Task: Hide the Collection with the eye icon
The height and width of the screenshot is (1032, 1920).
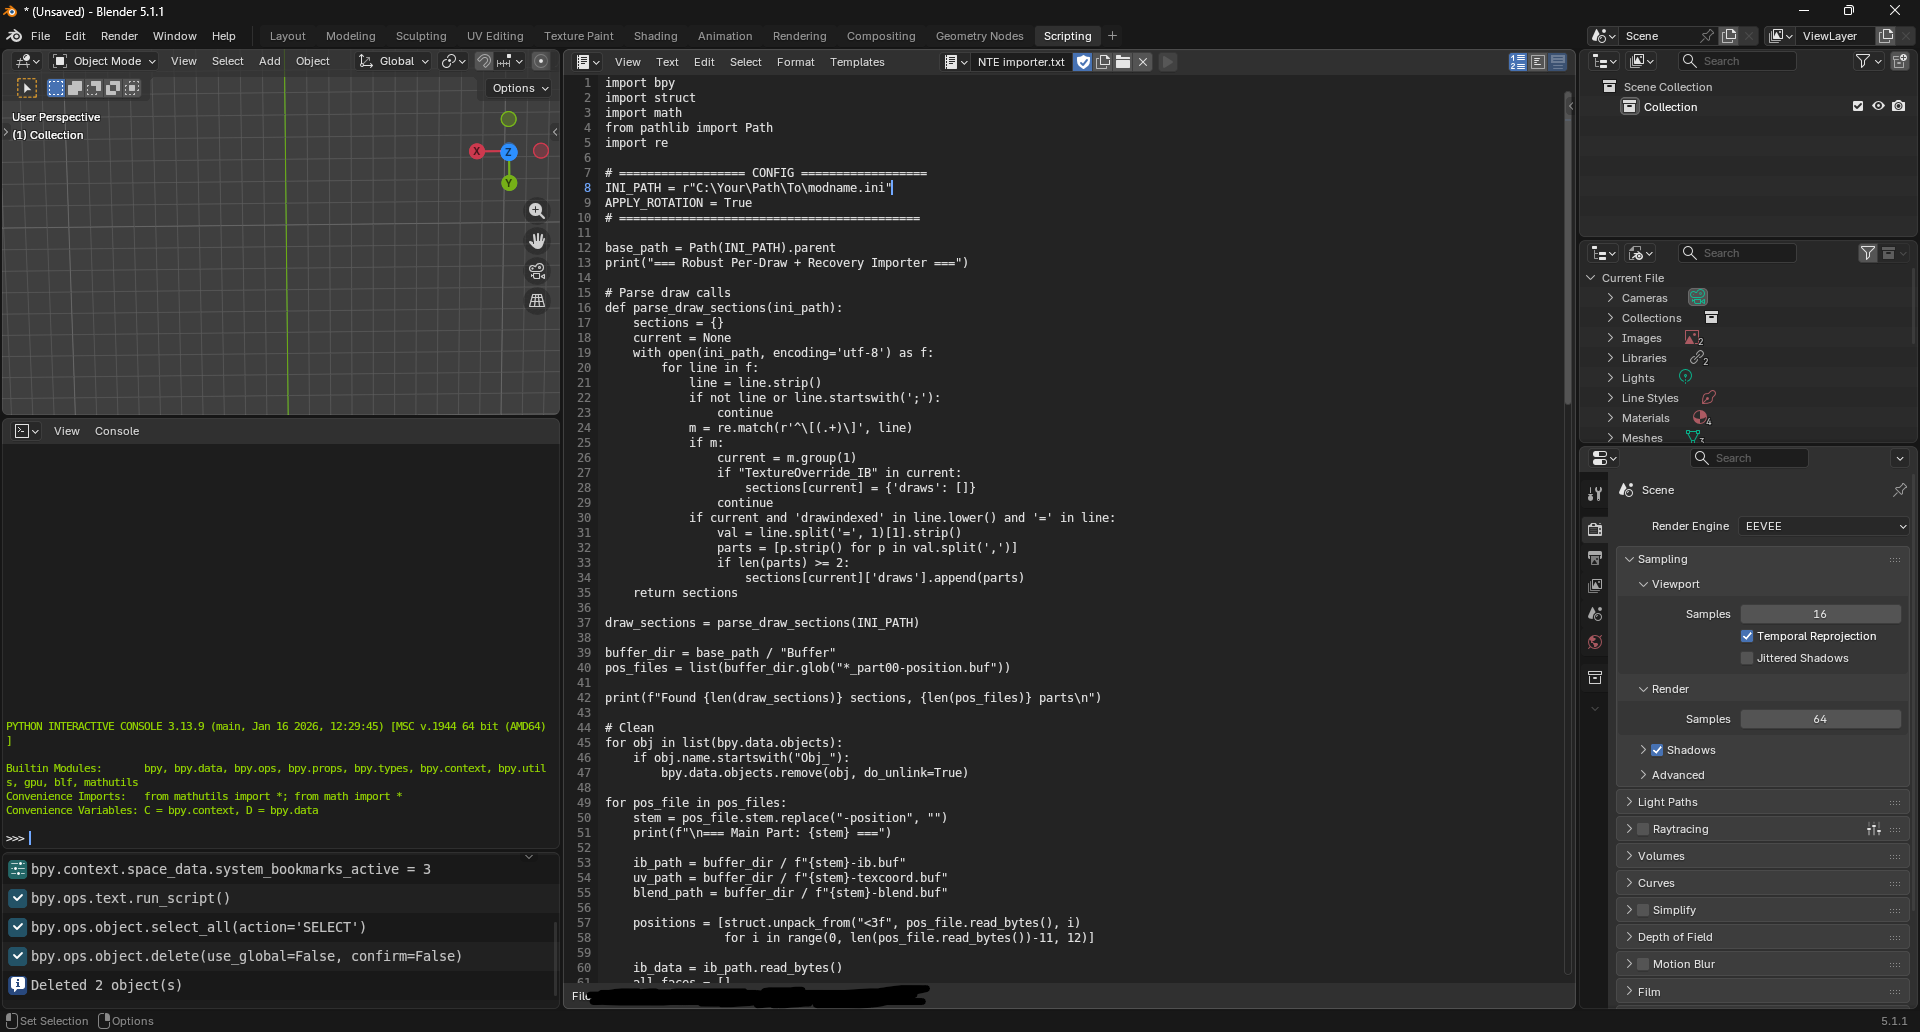Action: pos(1878,106)
